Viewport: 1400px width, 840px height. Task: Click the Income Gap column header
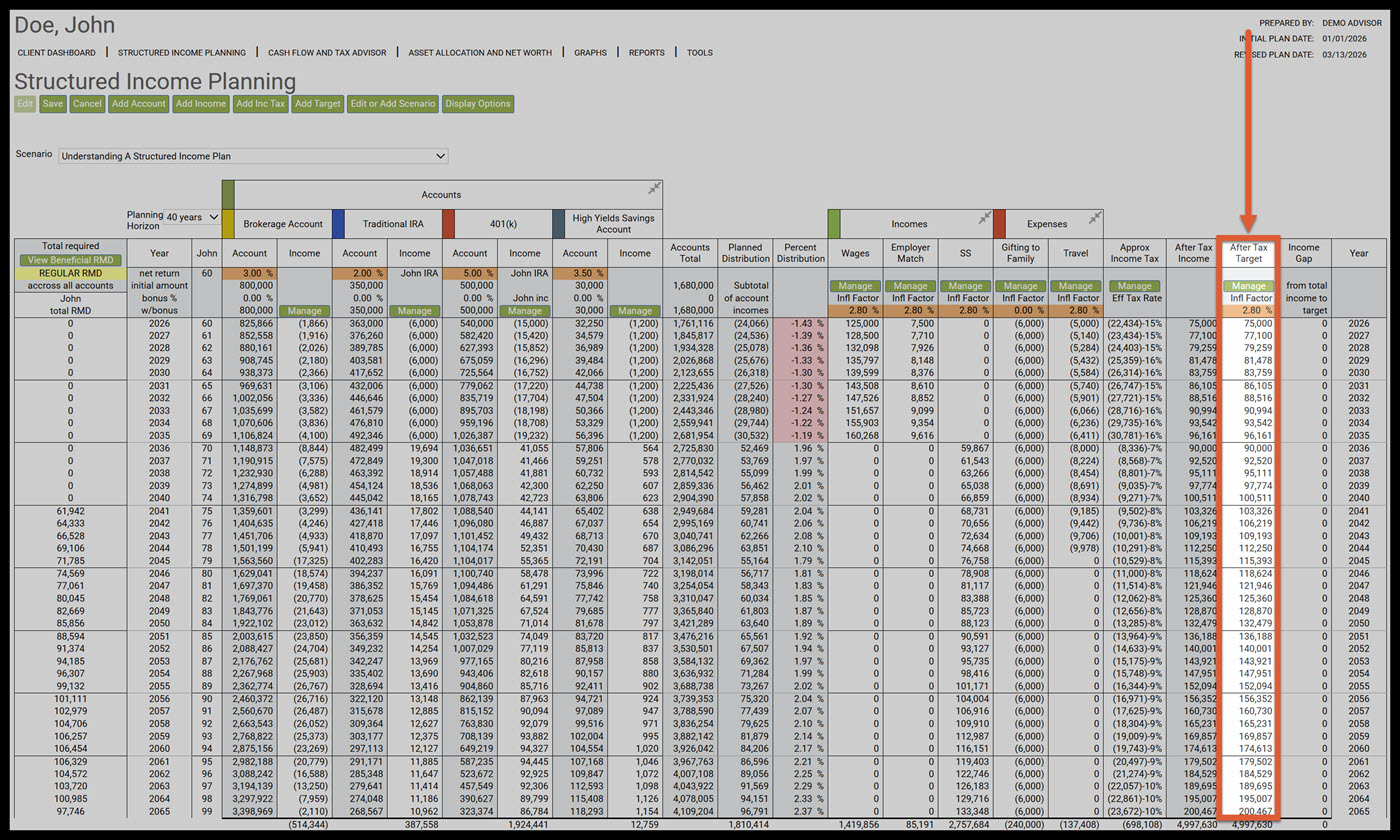[1304, 253]
